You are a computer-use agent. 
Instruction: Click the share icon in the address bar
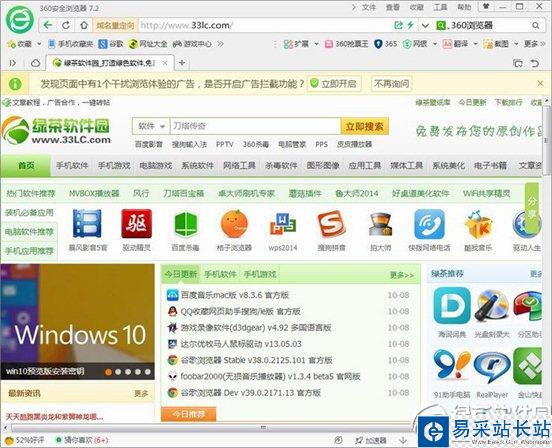[x=398, y=25]
